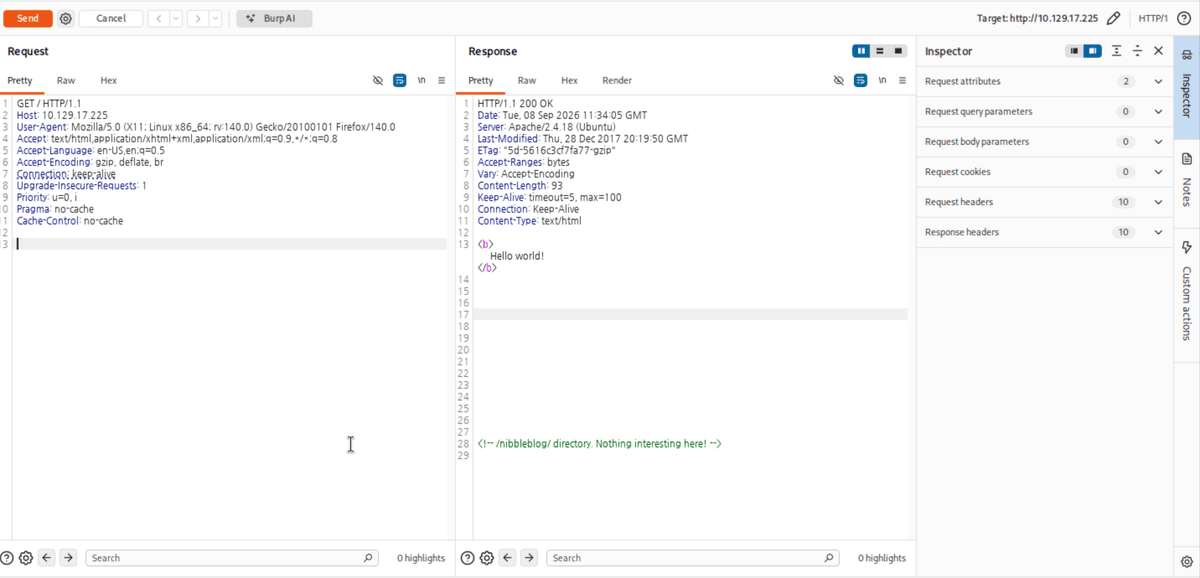This screenshot has height=578, width=1200.
Task: Edit the target with the pencil icon
Action: tap(1113, 18)
